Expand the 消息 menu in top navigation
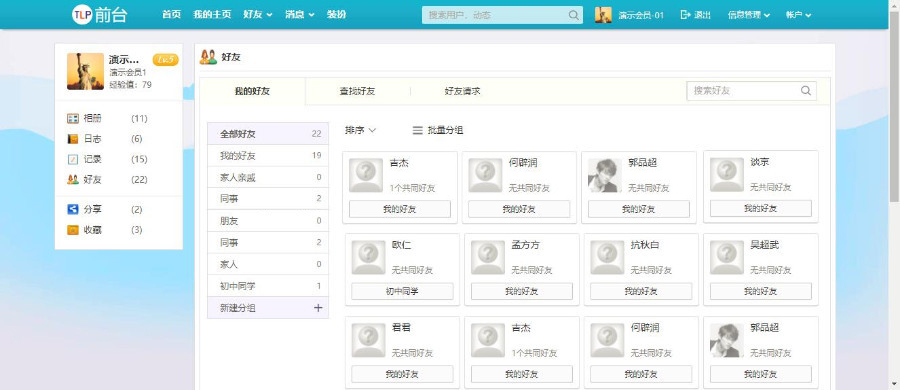The height and width of the screenshot is (390, 900). [300, 15]
